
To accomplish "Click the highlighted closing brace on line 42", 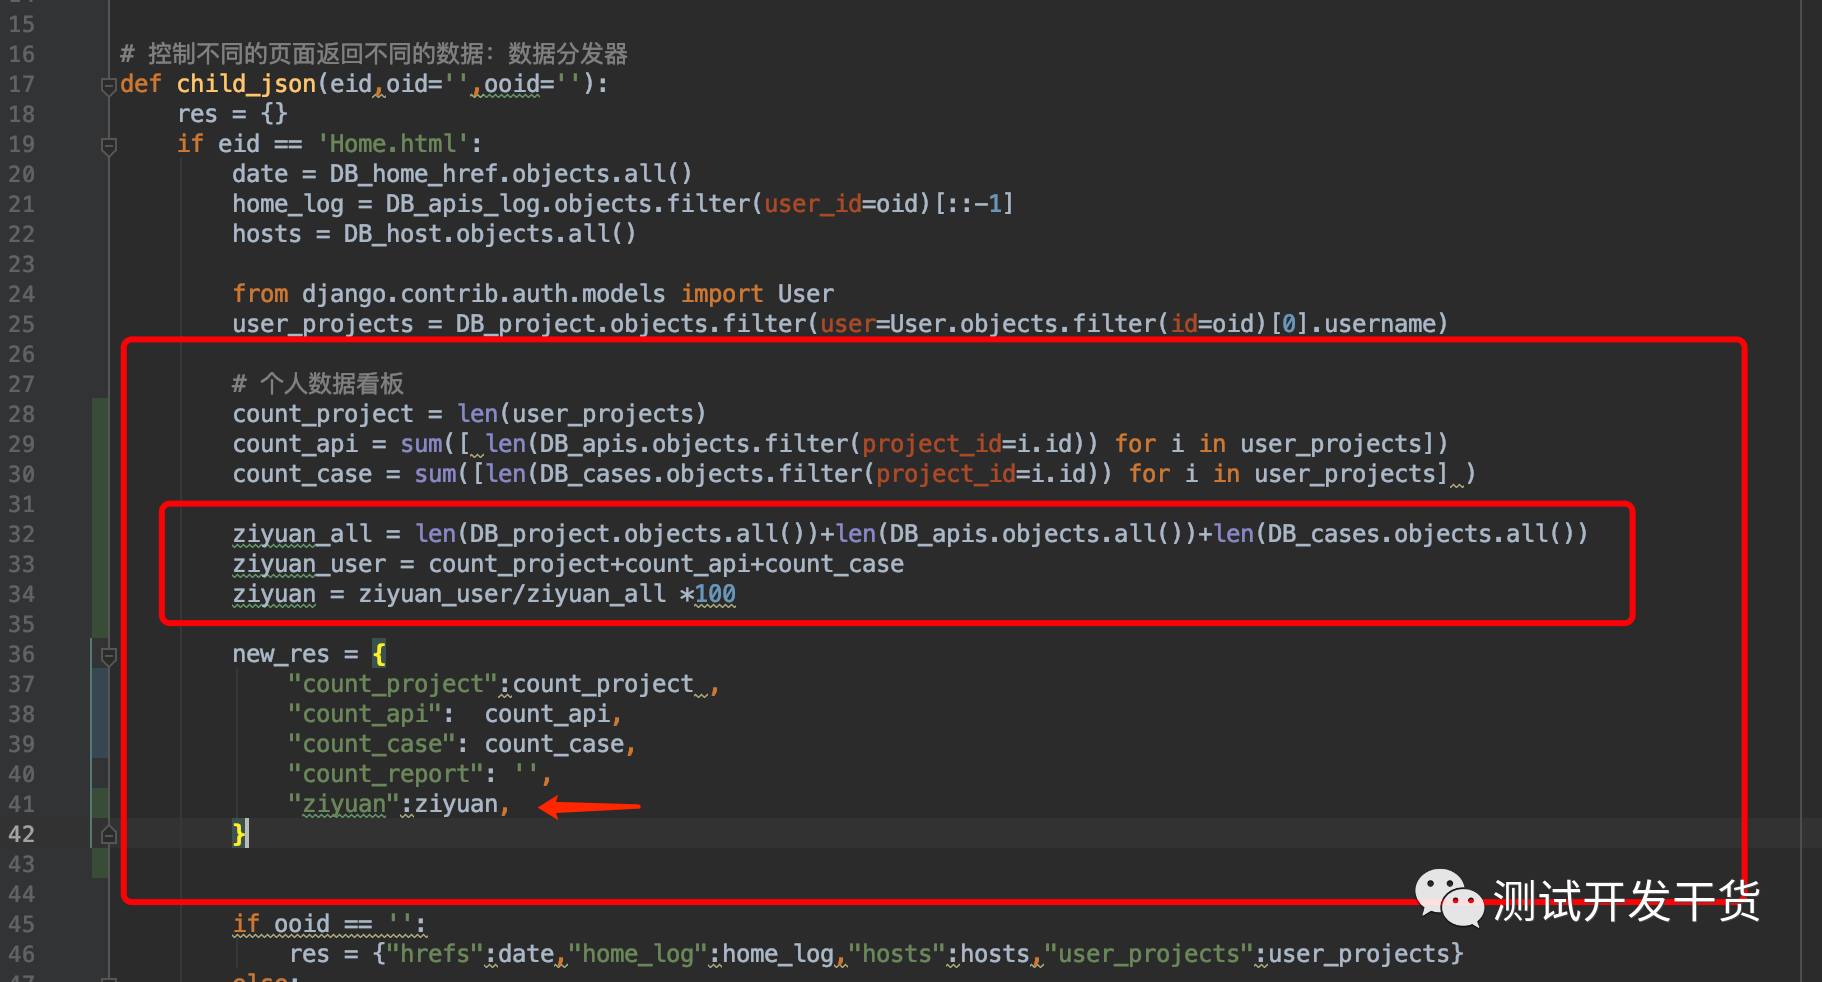I will [239, 834].
